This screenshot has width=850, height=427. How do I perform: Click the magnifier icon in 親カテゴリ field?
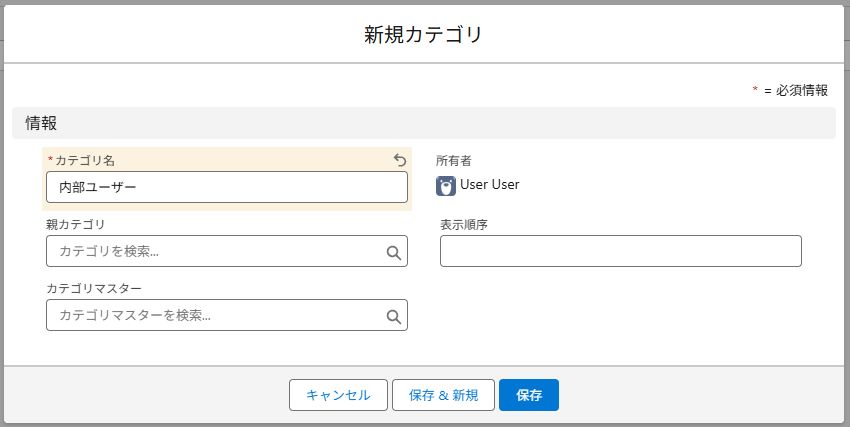(x=394, y=252)
